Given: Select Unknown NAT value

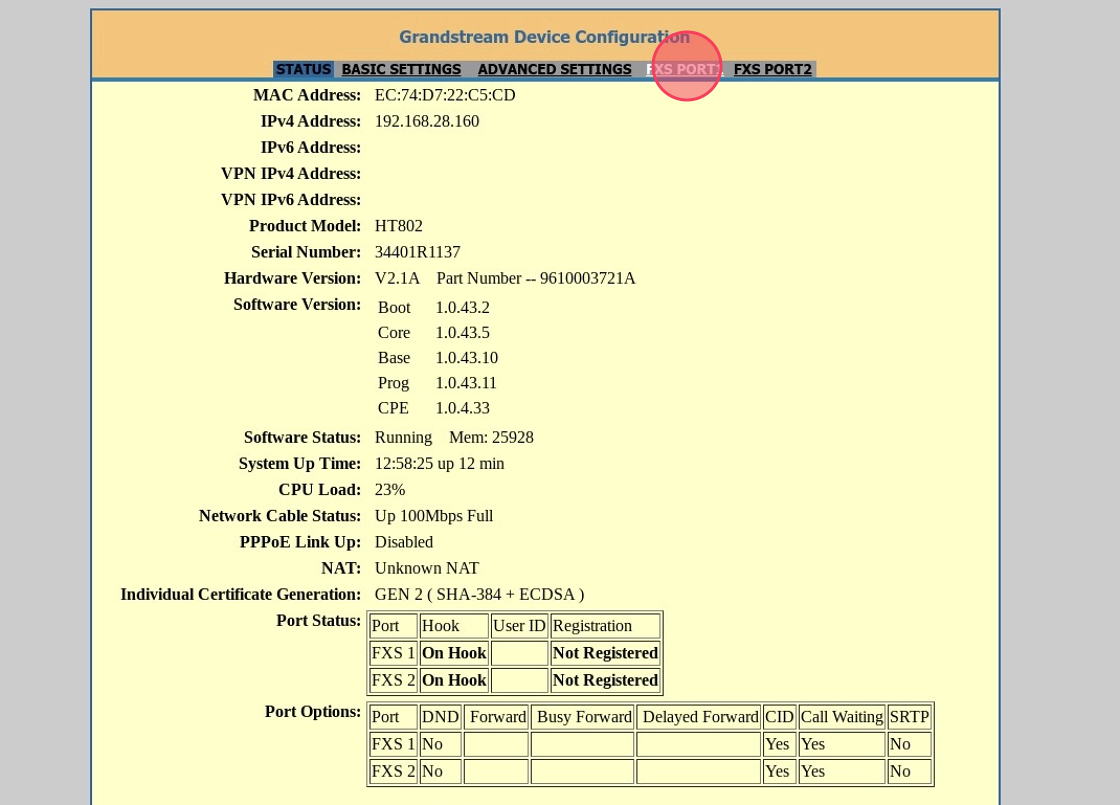Looking at the screenshot, I should [427, 569].
